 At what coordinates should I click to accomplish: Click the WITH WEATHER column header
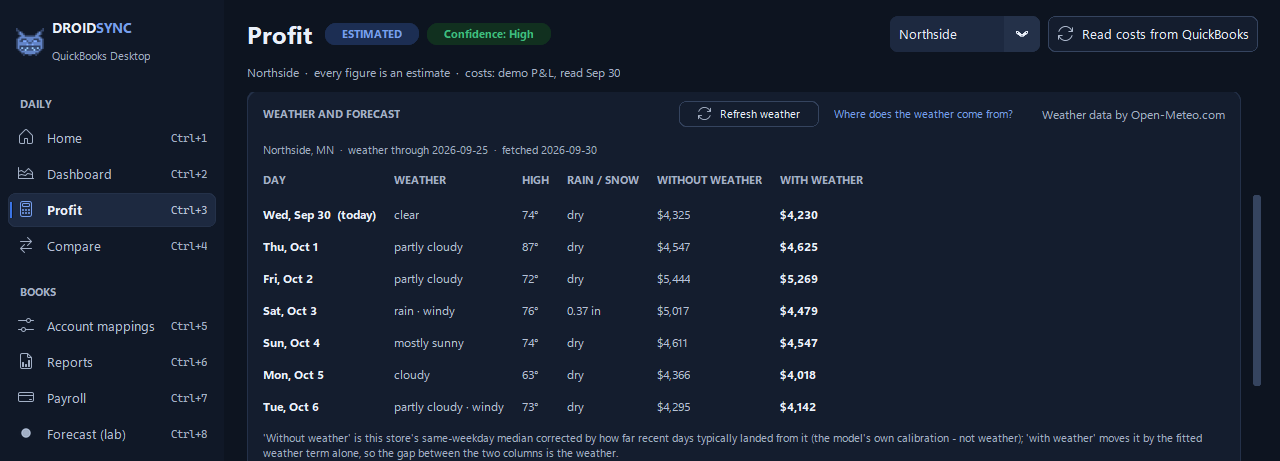821,180
